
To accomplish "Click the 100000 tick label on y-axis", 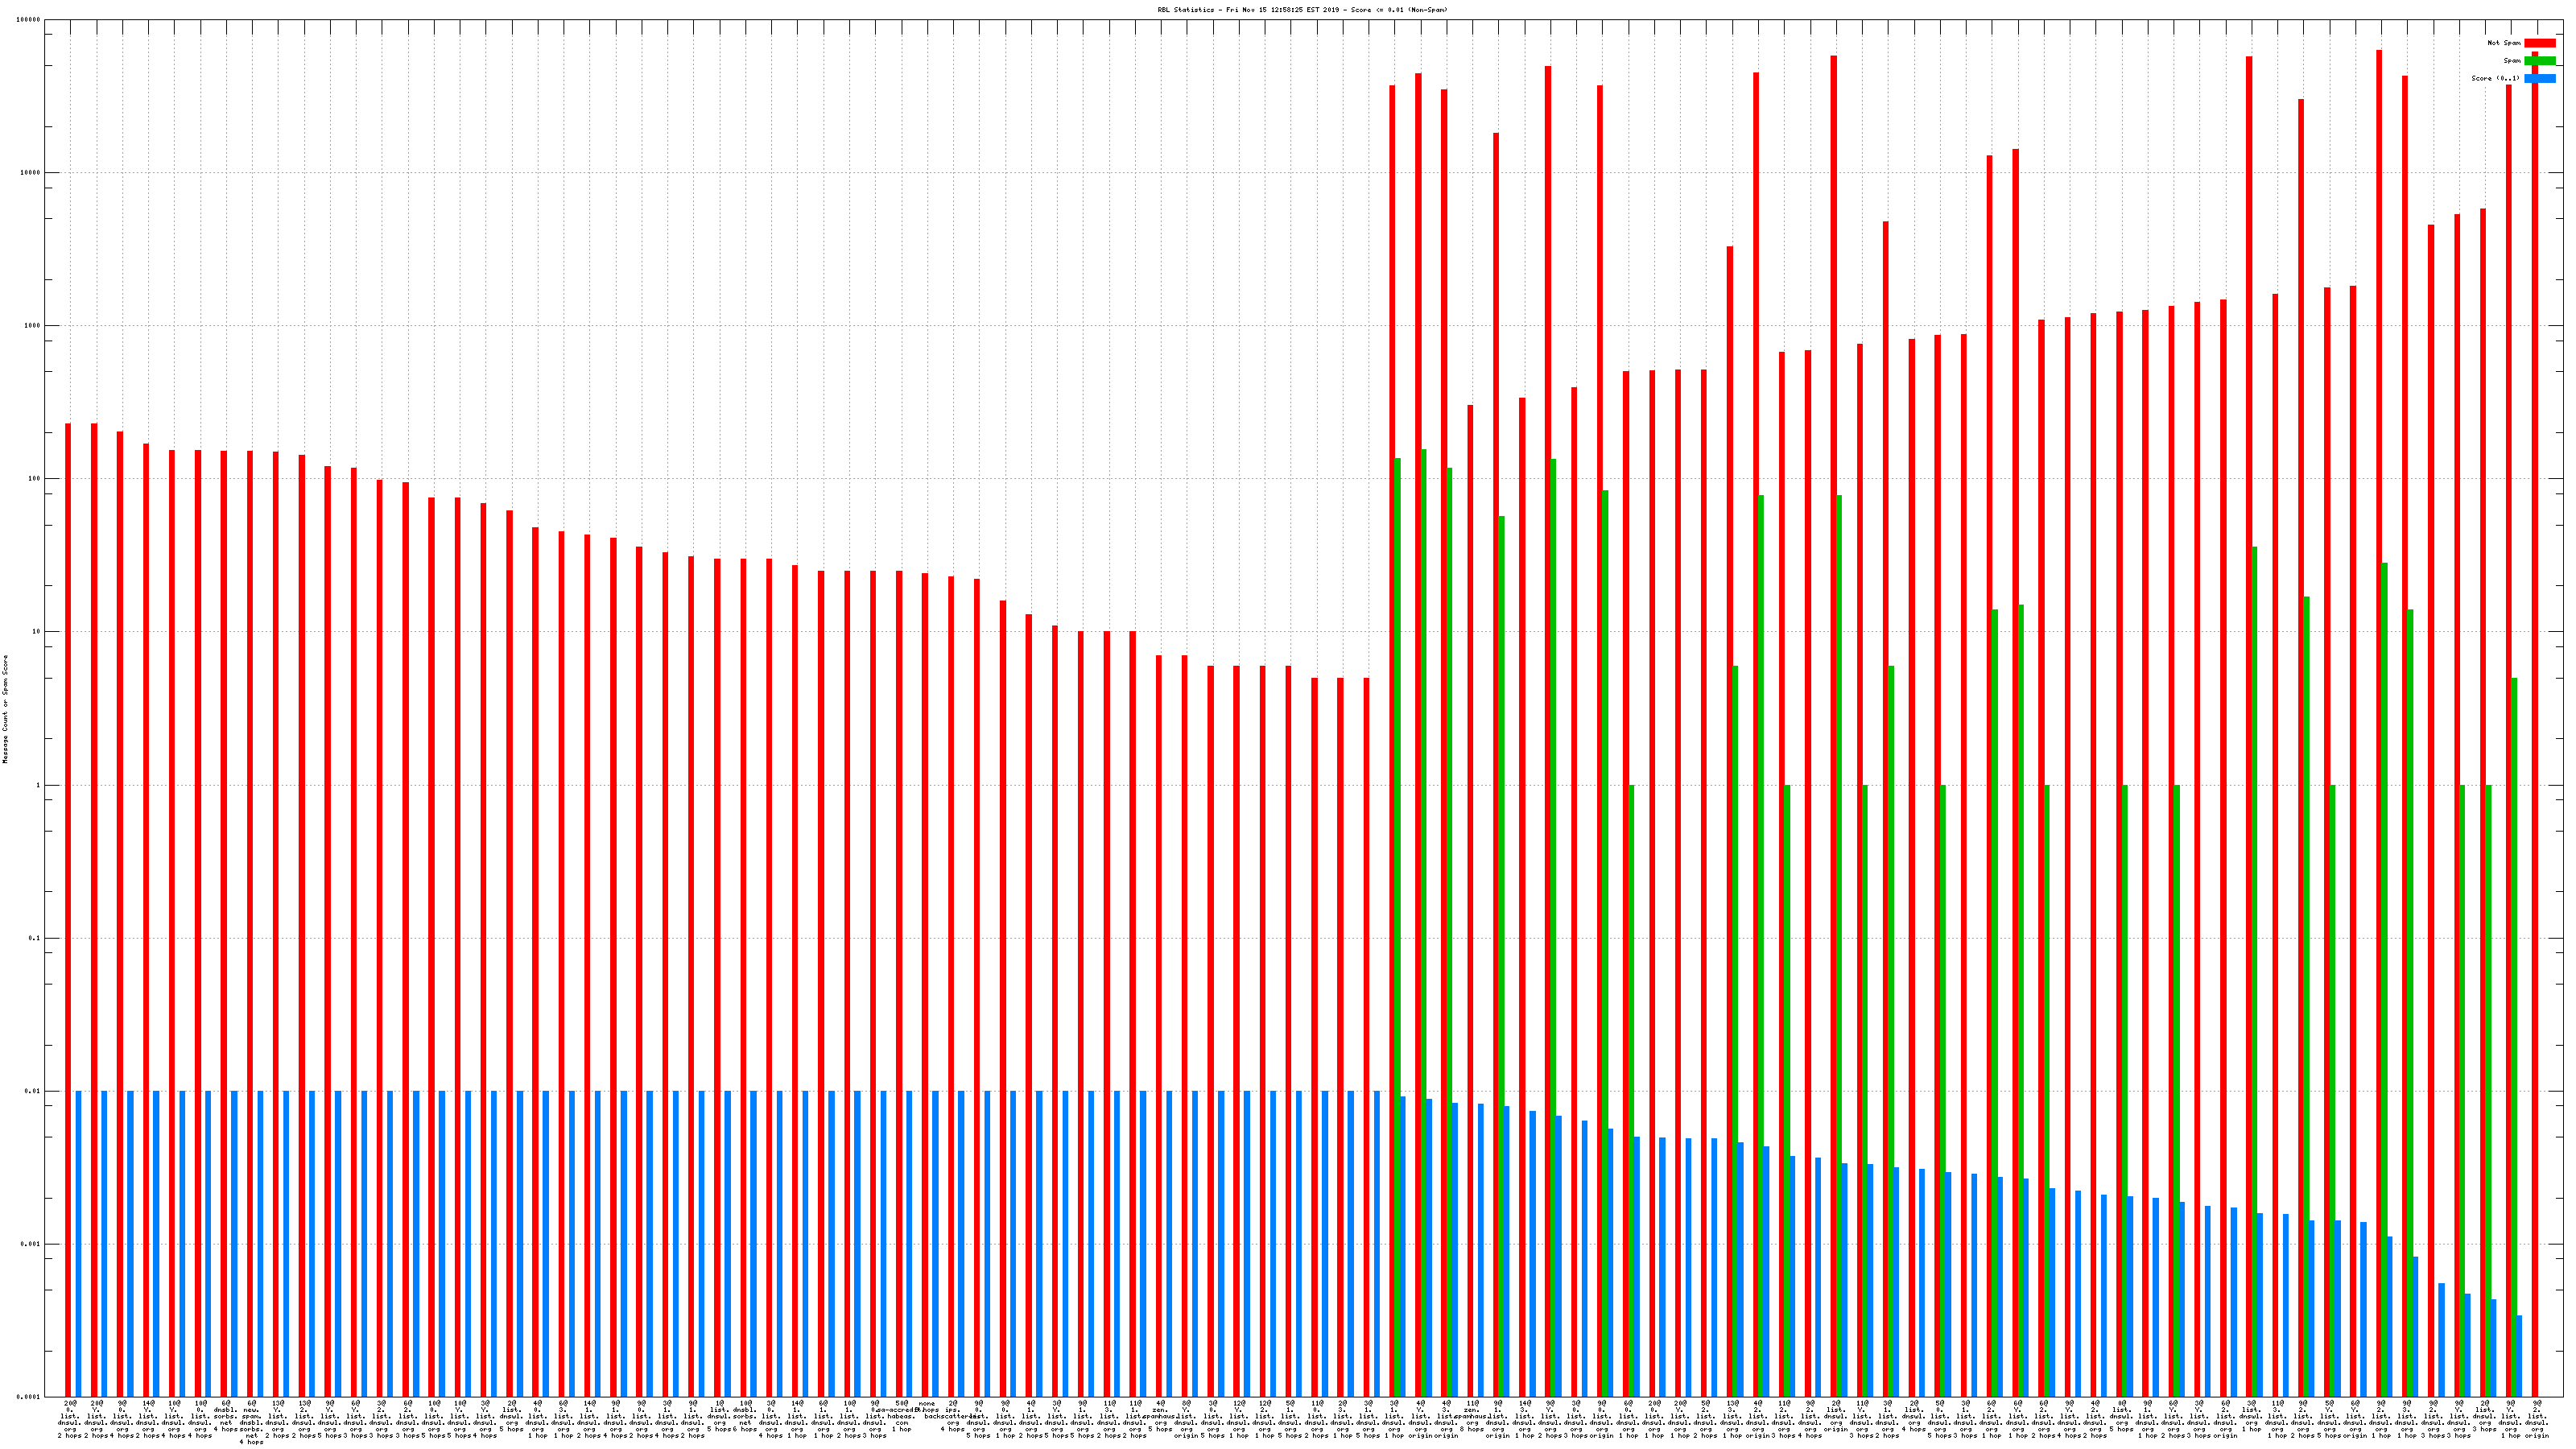I will (29, 20).
